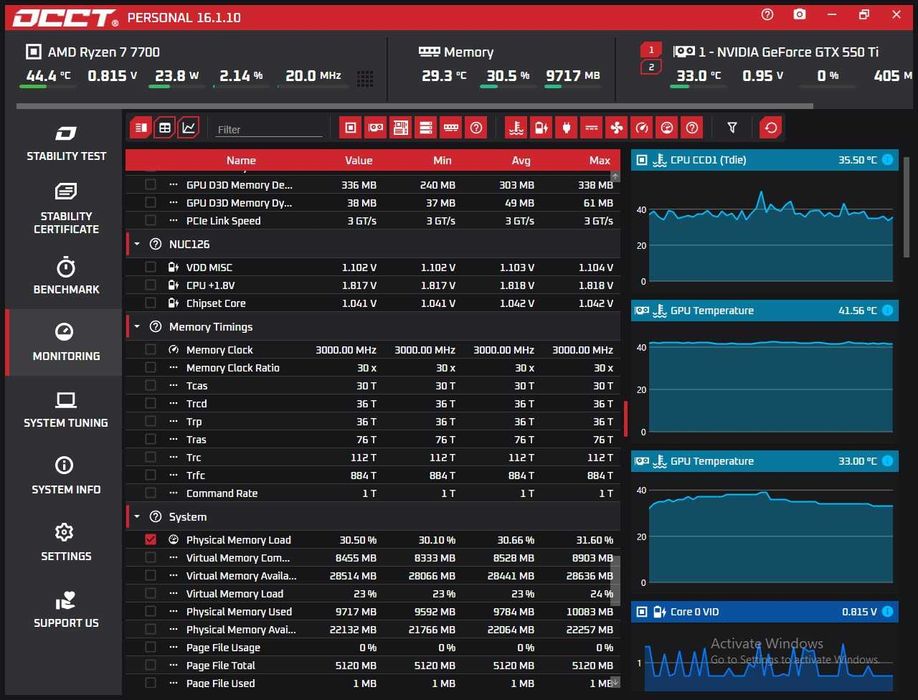Check the PCIe Link Speed checkbox

pyautogui.click(x=150, y=221)
